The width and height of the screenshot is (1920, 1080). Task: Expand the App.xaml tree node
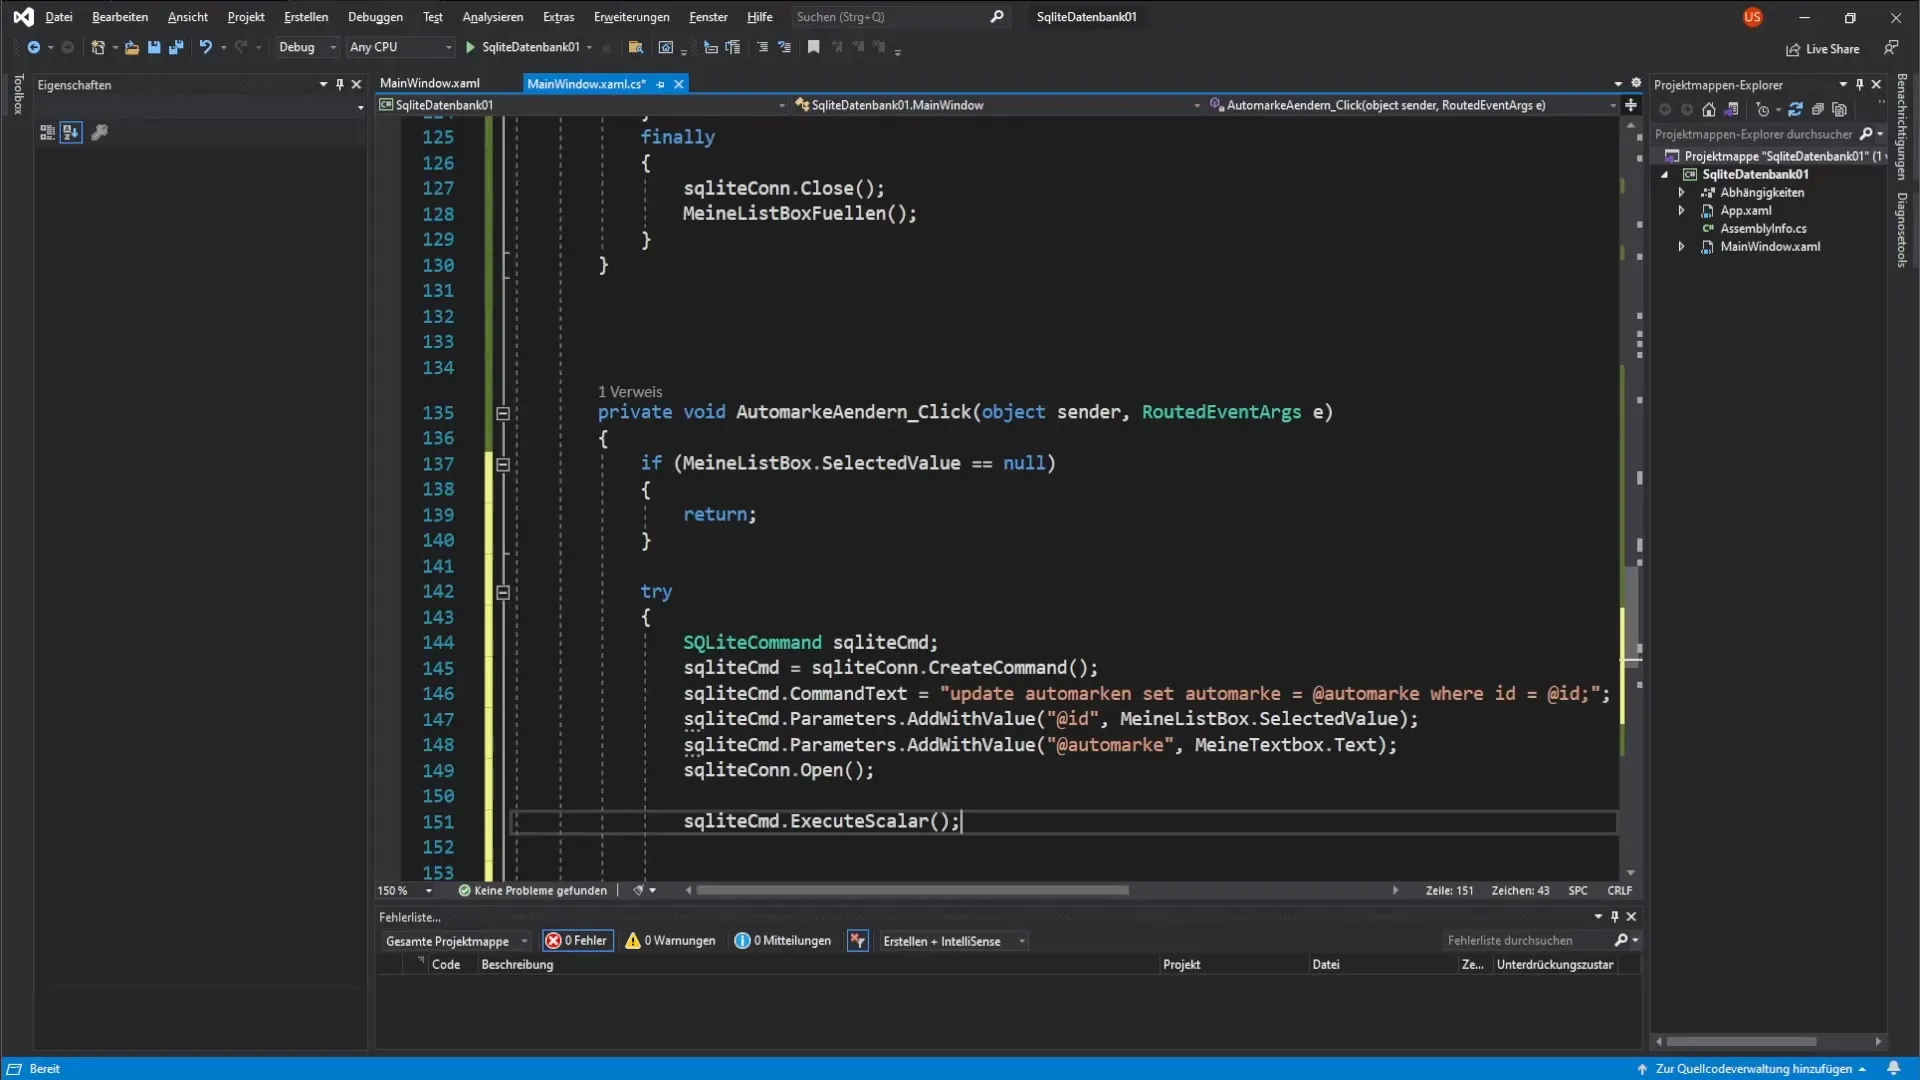point(1681,211)
